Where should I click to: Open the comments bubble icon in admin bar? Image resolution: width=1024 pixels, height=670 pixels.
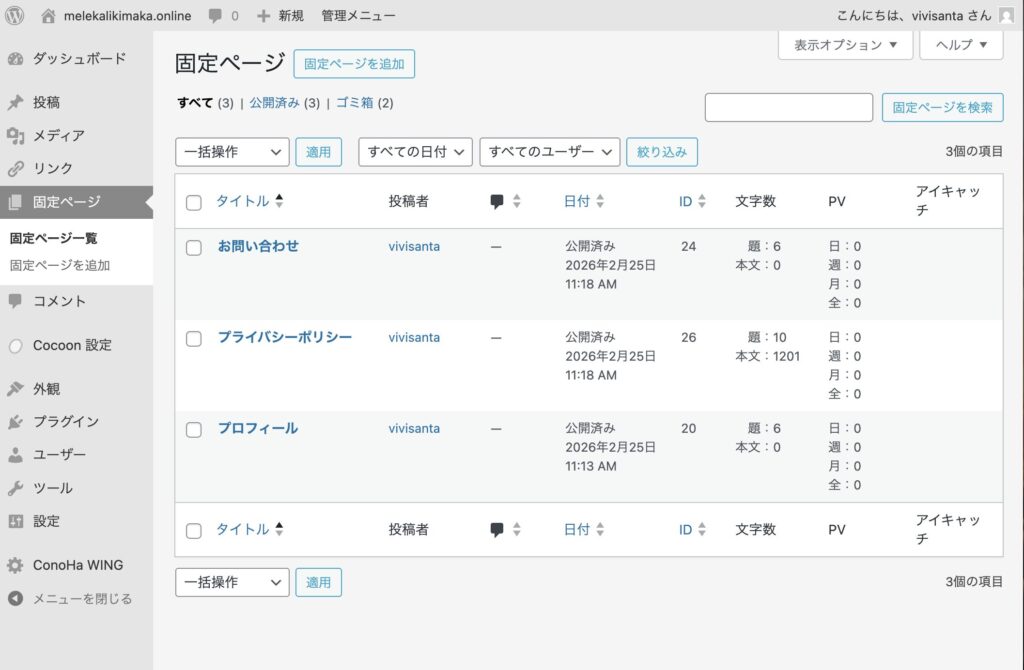click(x=216, y=16)
